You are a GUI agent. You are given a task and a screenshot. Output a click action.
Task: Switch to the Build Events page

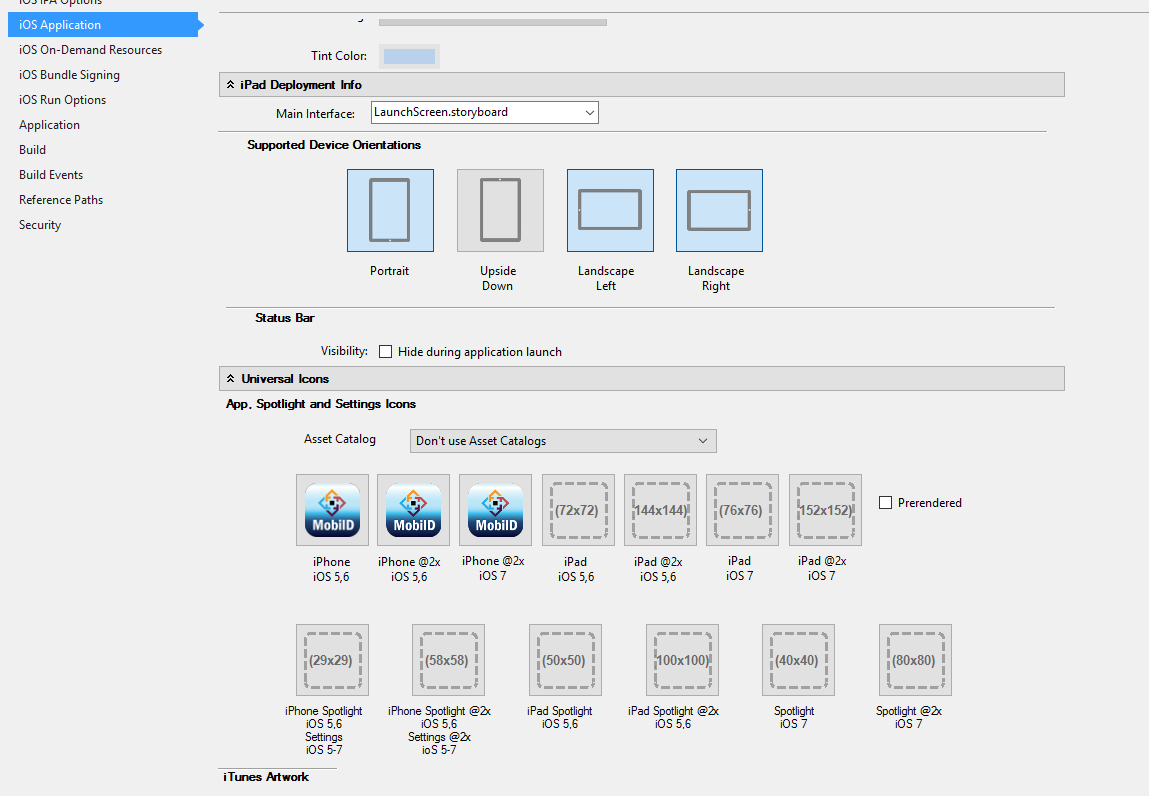click(51, 175)
